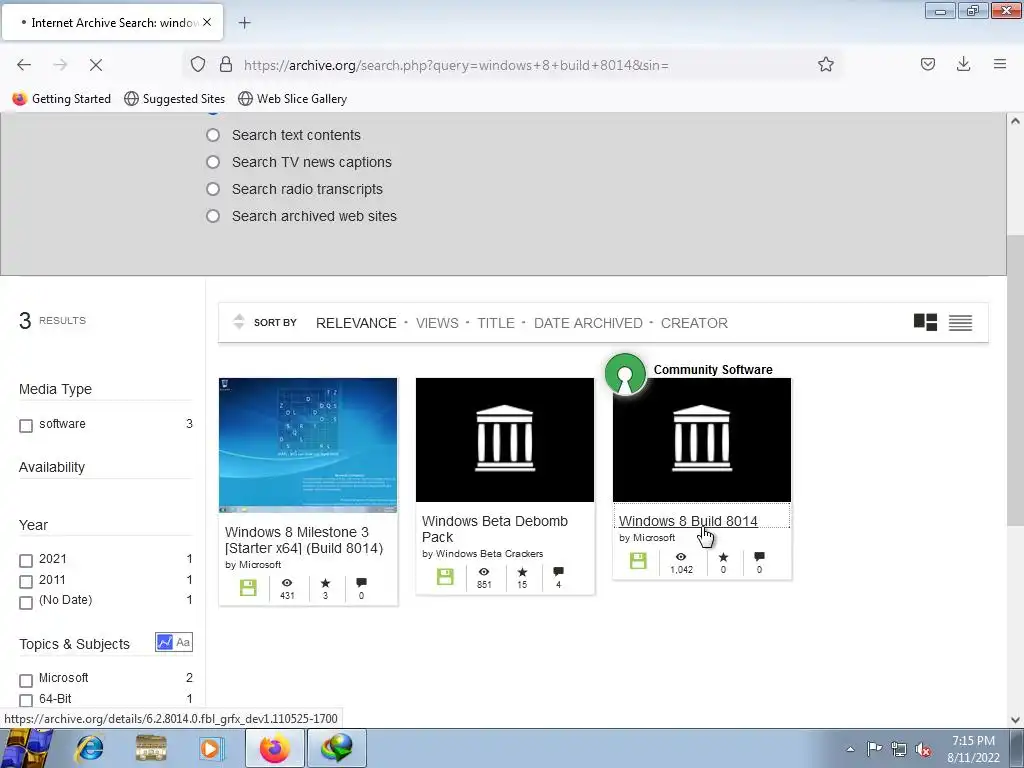This screenshot has width=1024, height=768.
Task: Click the taskbar clock showing 7:15 PM
Action: (x=973, y=749)
